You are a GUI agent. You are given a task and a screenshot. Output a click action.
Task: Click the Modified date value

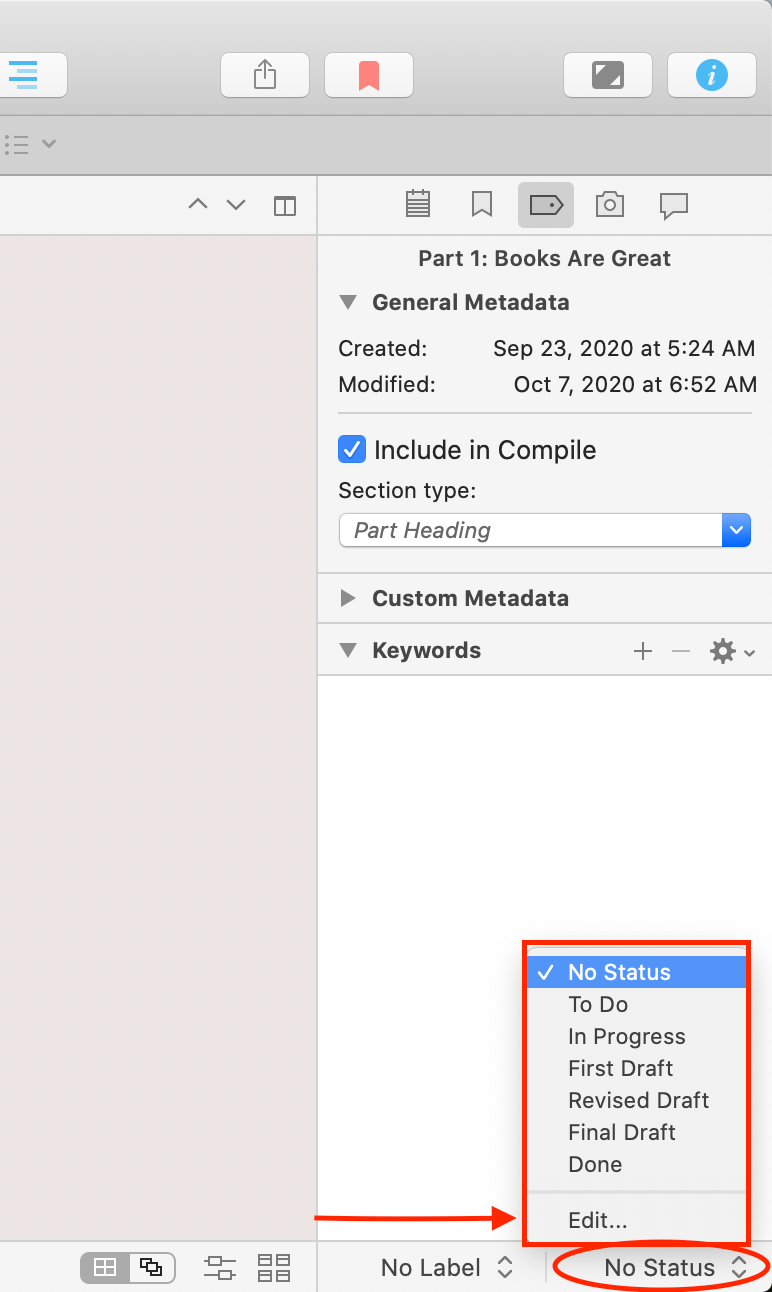point(635,384)
